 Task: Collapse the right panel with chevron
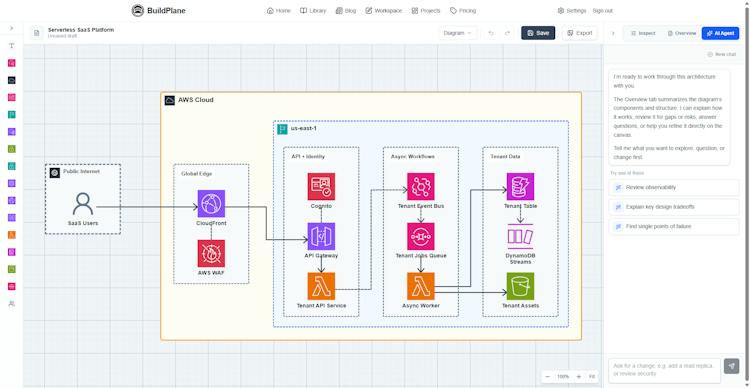(613, 33)
